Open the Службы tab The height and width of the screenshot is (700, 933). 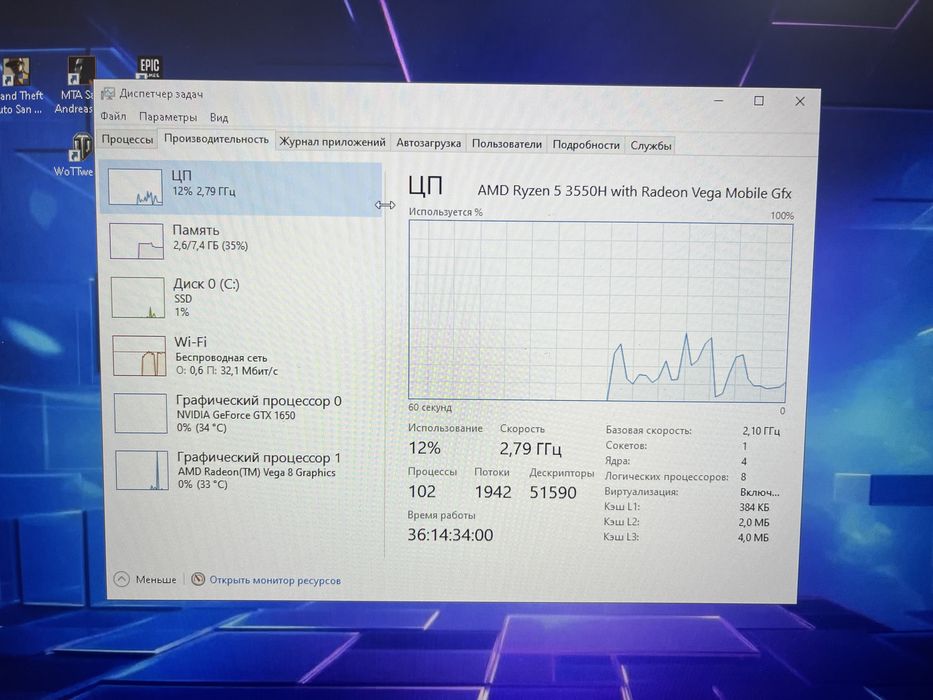[651, 145]
